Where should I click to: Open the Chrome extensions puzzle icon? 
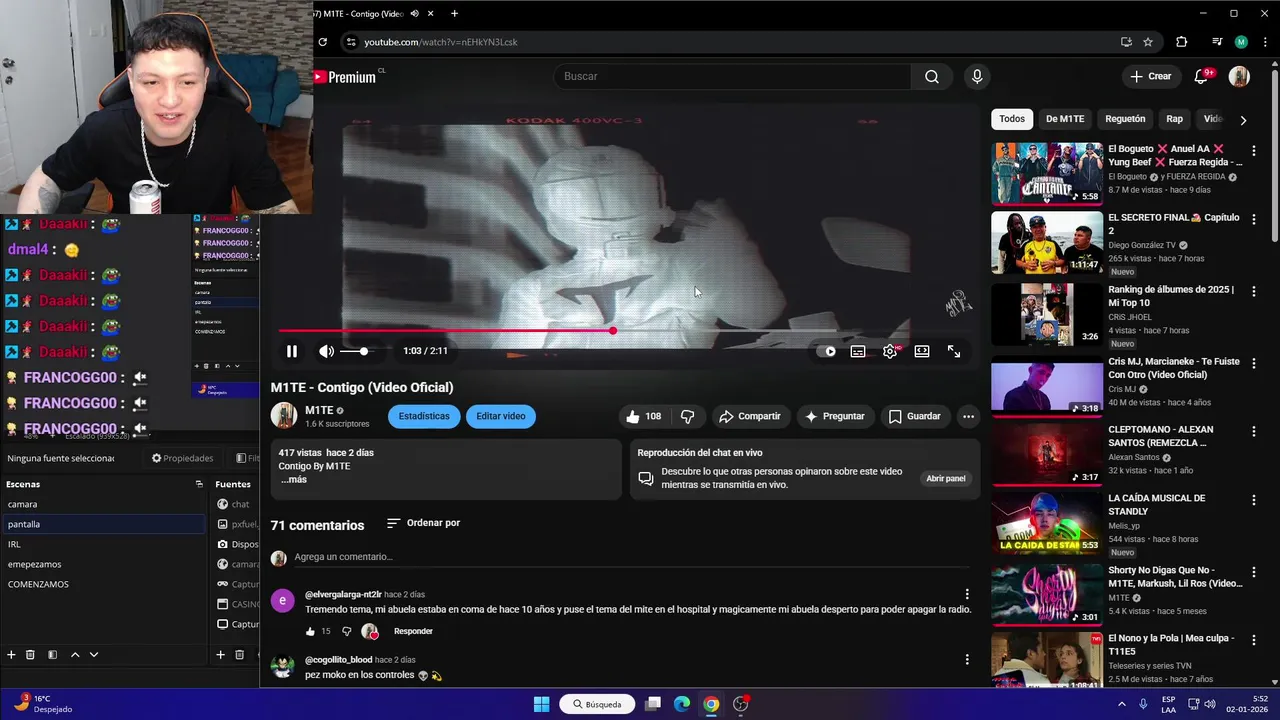pos(1182,42)
